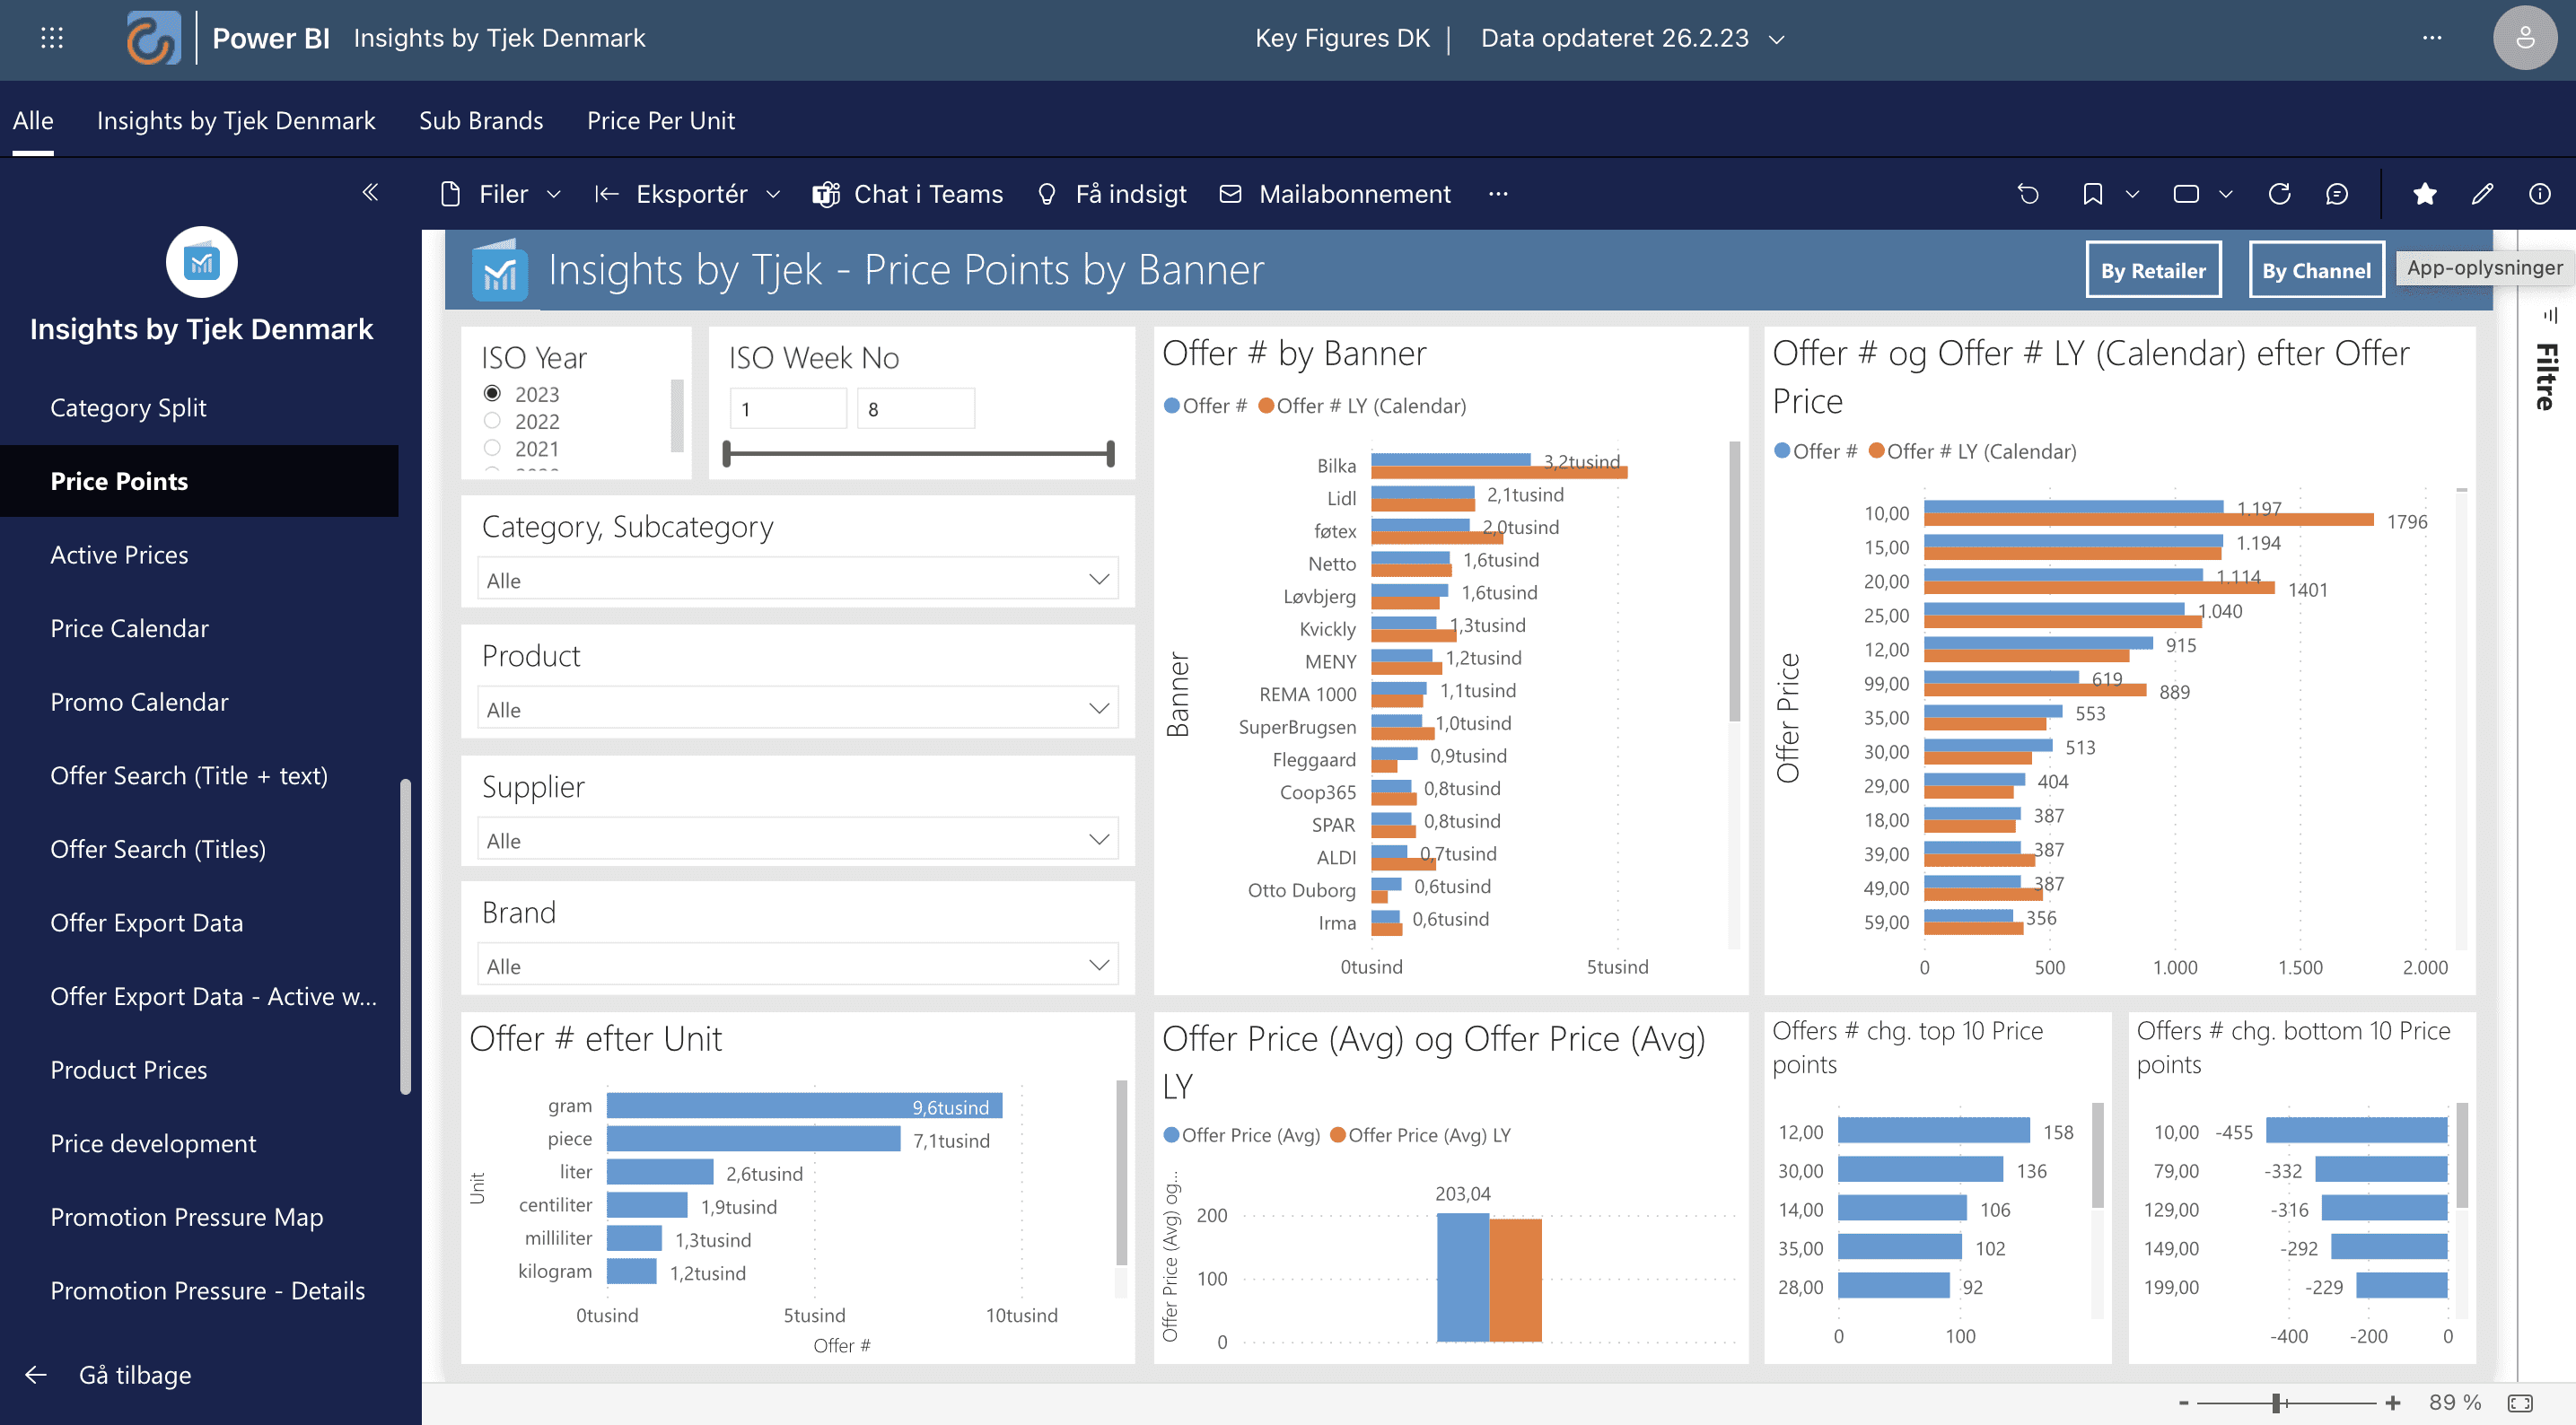Open the comments speech bubble icon
2576x1425 pixels.
point(2336,194)
